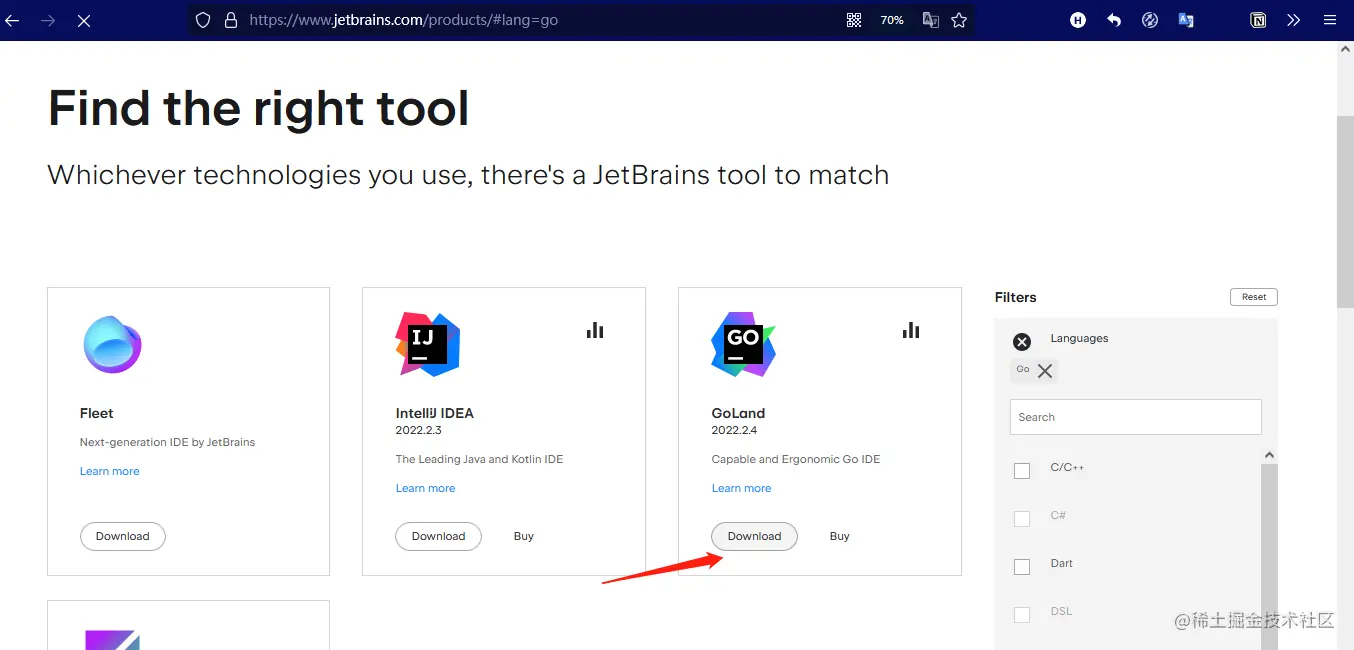Go back to the previous page

click(x=13, y=20)
